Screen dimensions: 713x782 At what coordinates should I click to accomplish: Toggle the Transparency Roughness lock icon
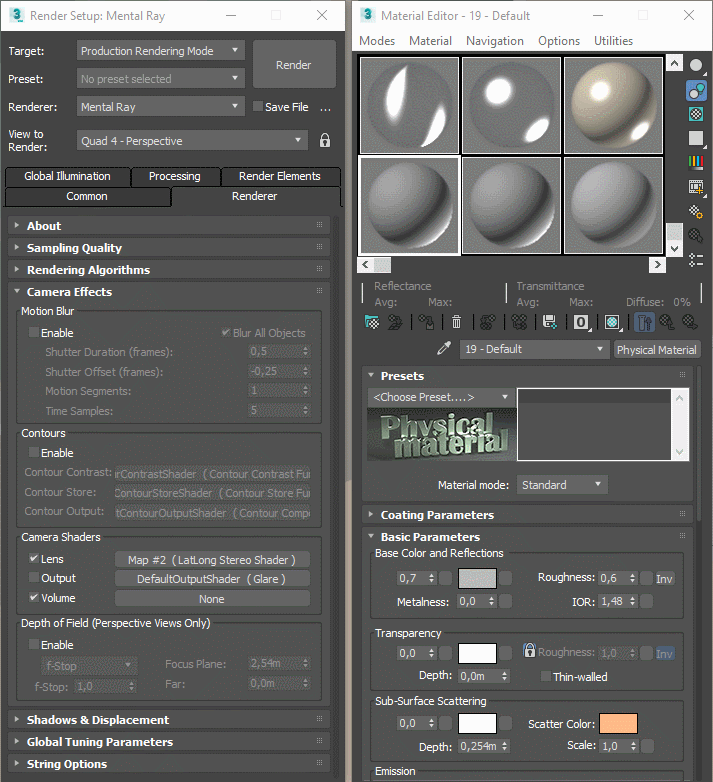coord(530,650)
